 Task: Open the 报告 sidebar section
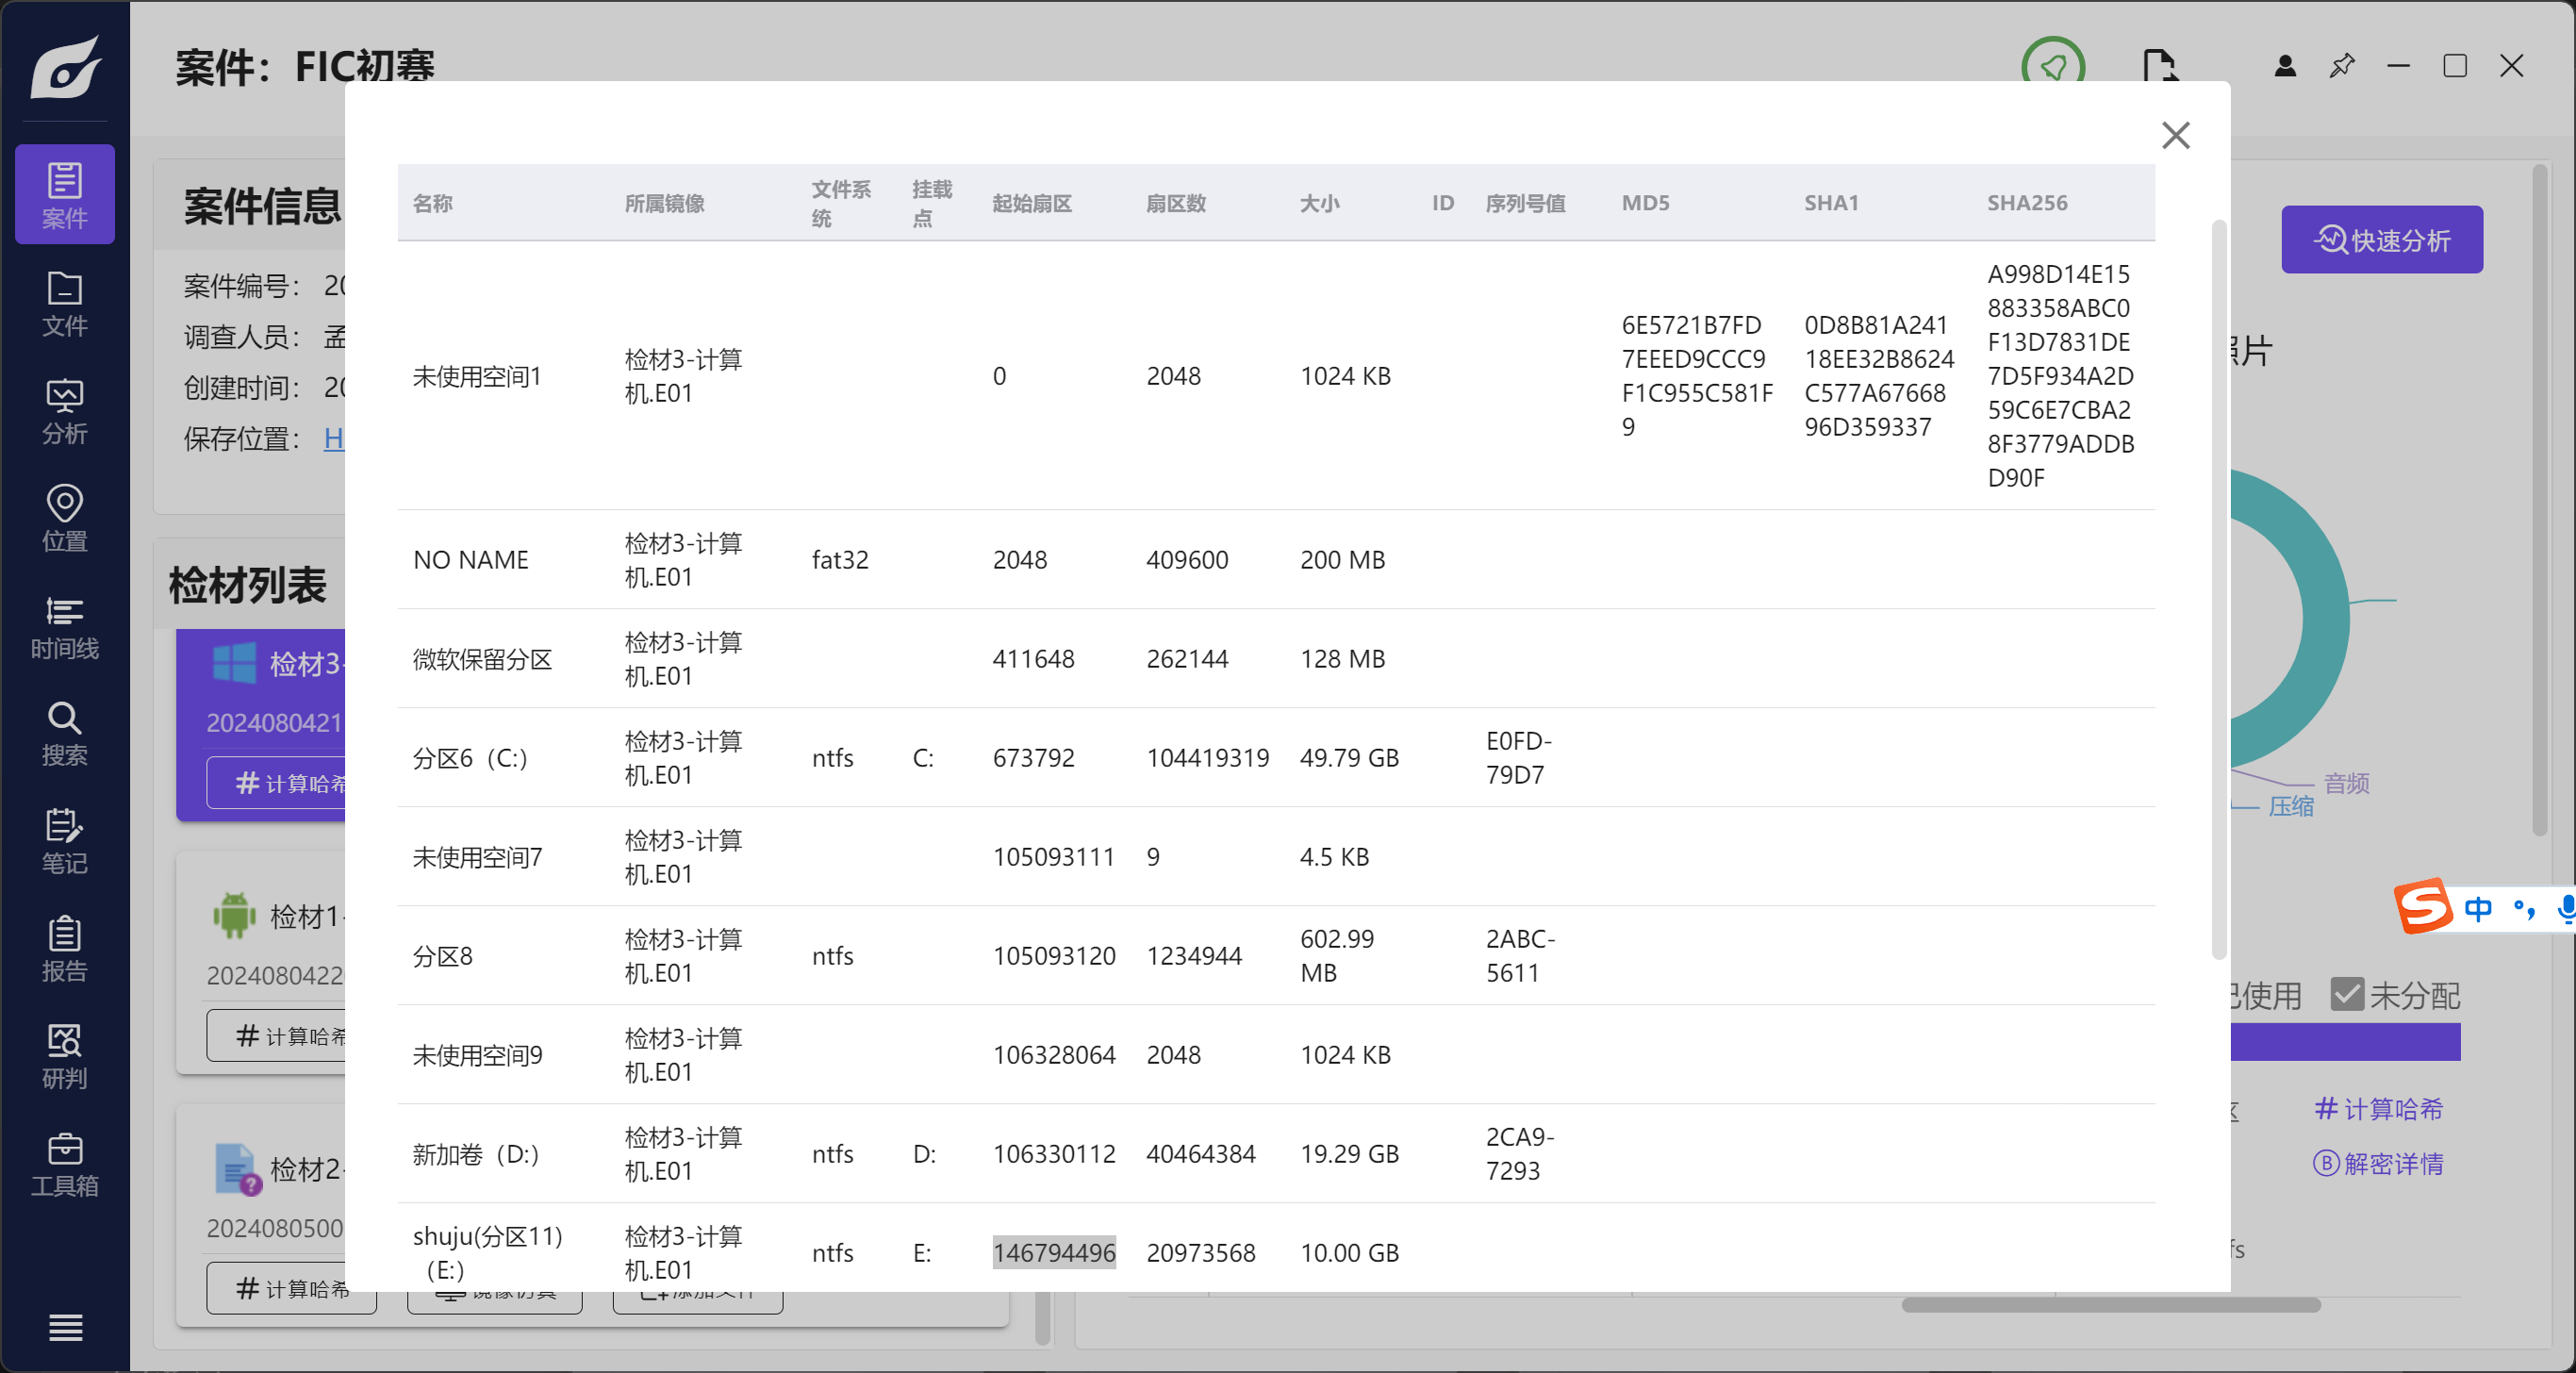click(x=65, y=949)
